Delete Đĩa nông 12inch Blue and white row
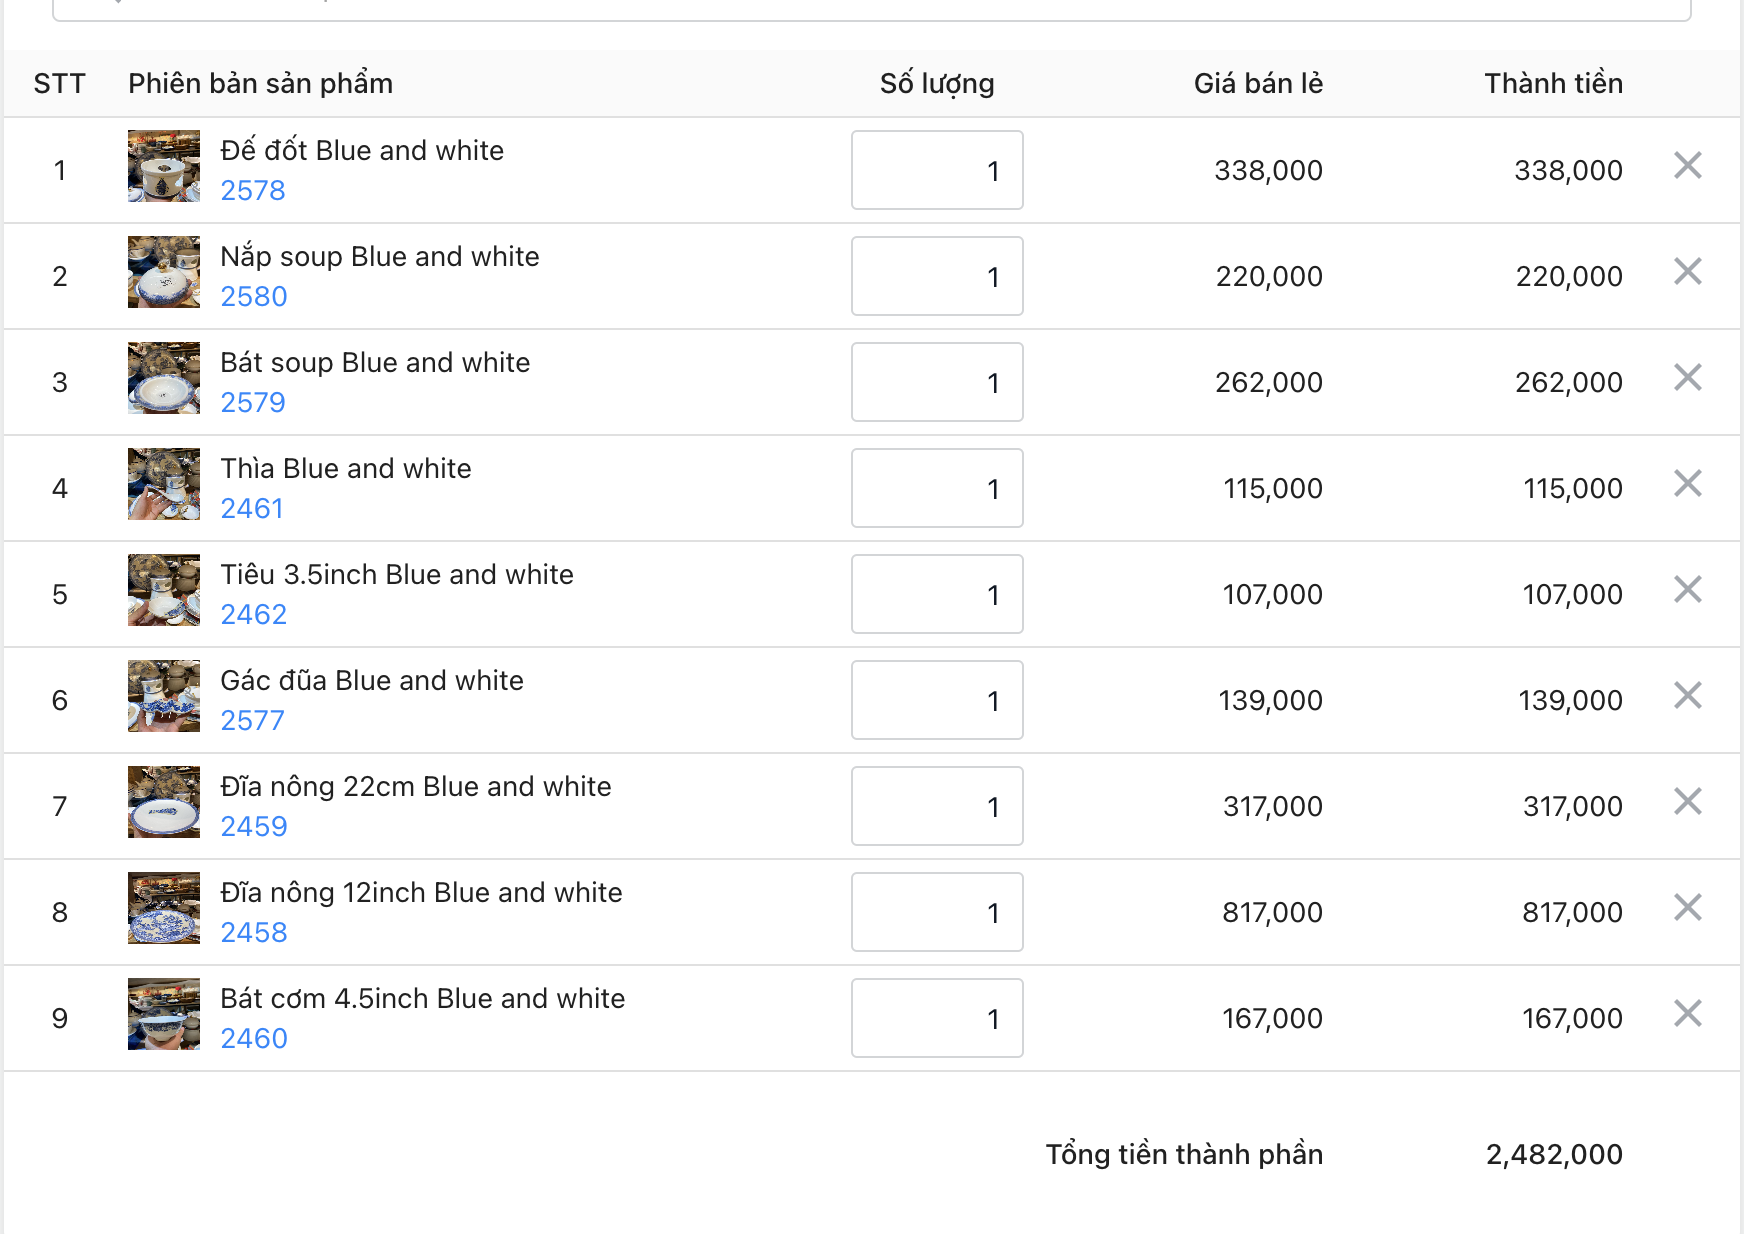 coord(1688,908)
